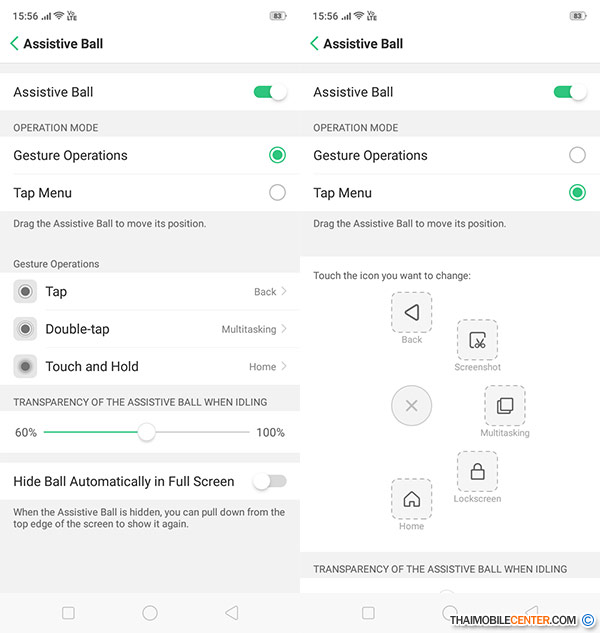The height and width of the screenshot is (633, 600).
Task: Toggle Hide Ball Automatically in Full Screen
Action: (269, 481)
